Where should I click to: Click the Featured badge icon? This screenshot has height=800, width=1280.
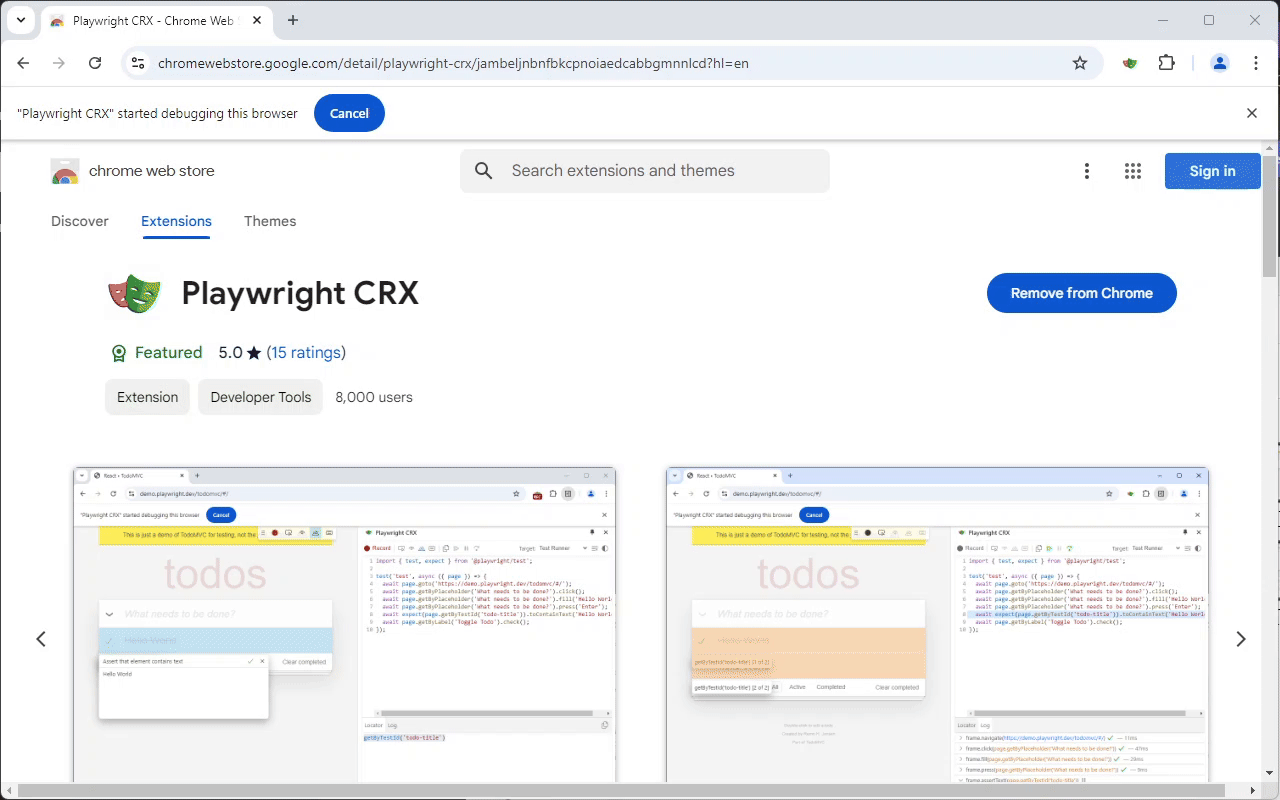(118, 353)
